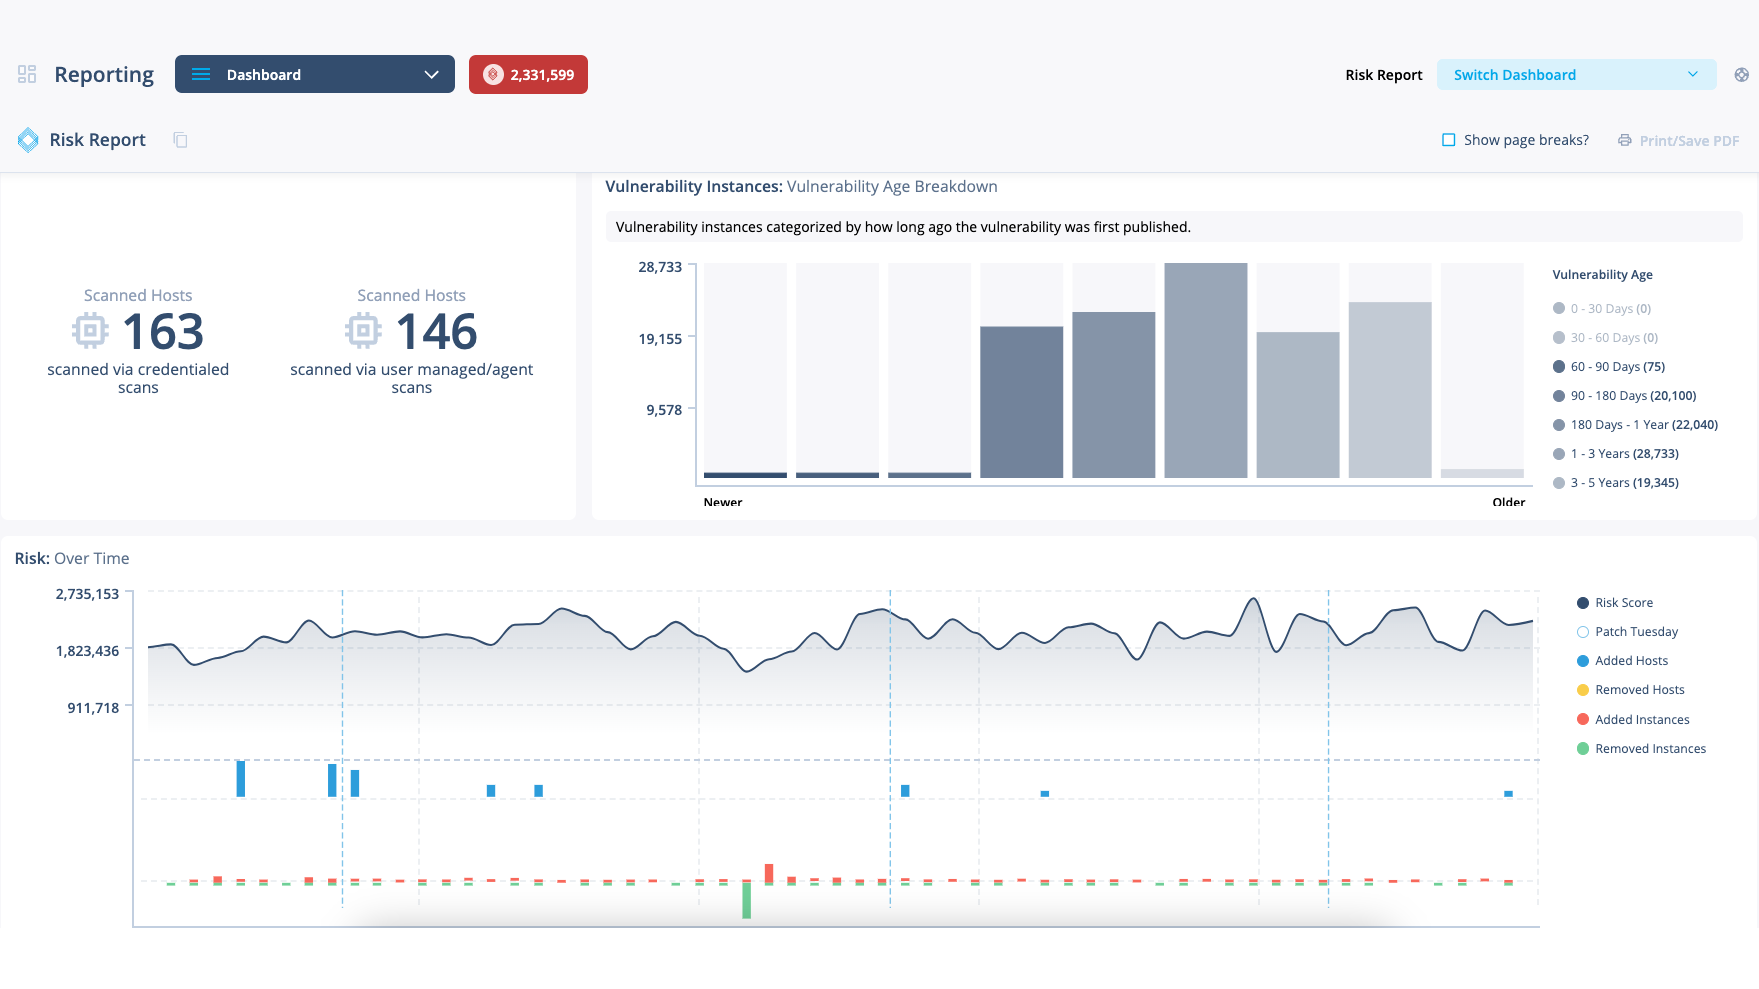Select the Reporting section title
1759x989 pixels.
click(x=104, y=75)
